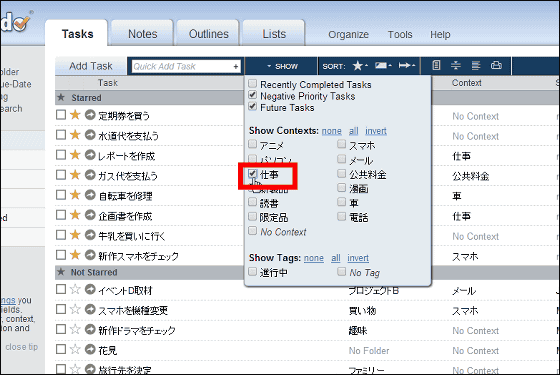This screenshot has height=375, width=560.
Task: Unstar the 企画書を作成 task
Action: click(x=75, y=215)
